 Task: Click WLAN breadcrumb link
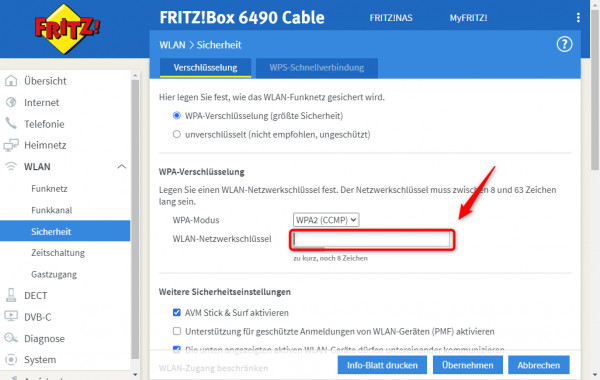172,45
